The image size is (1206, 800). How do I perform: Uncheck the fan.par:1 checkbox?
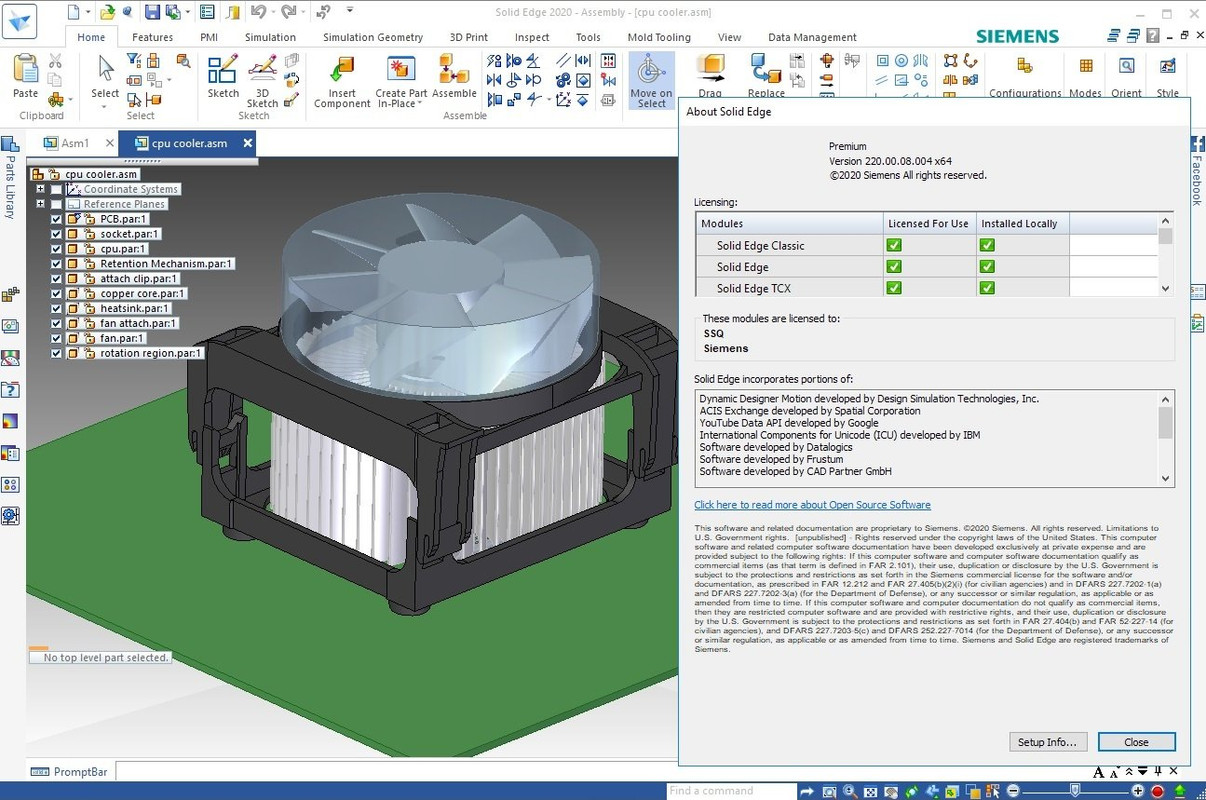pyautogui.click(x=57, y=338)
